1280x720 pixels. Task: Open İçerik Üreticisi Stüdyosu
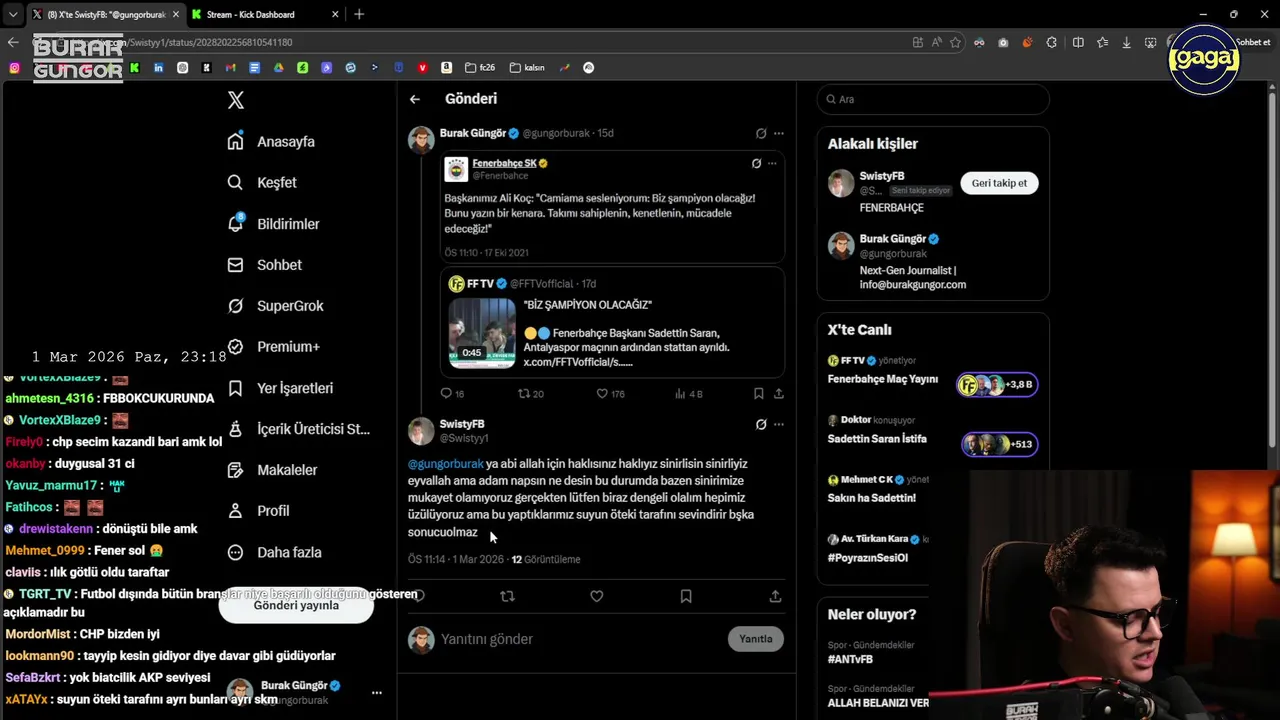tap(298, 429)
